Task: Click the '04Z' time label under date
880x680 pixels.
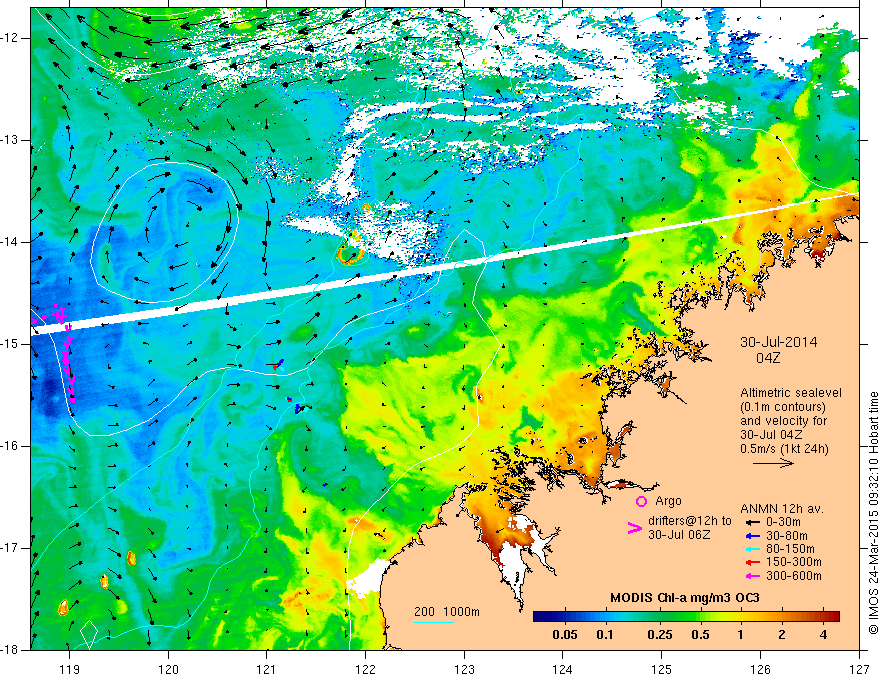Action: coord(768,358)
